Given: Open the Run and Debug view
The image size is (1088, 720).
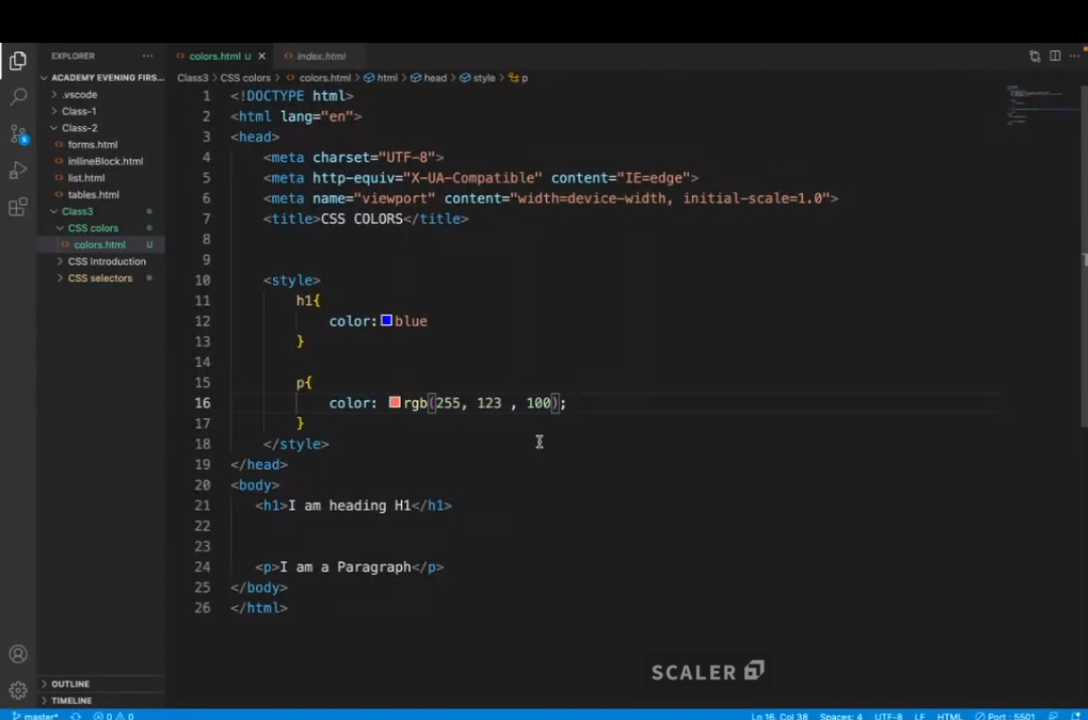Looking at the screenshot, I should click(18, 171).
